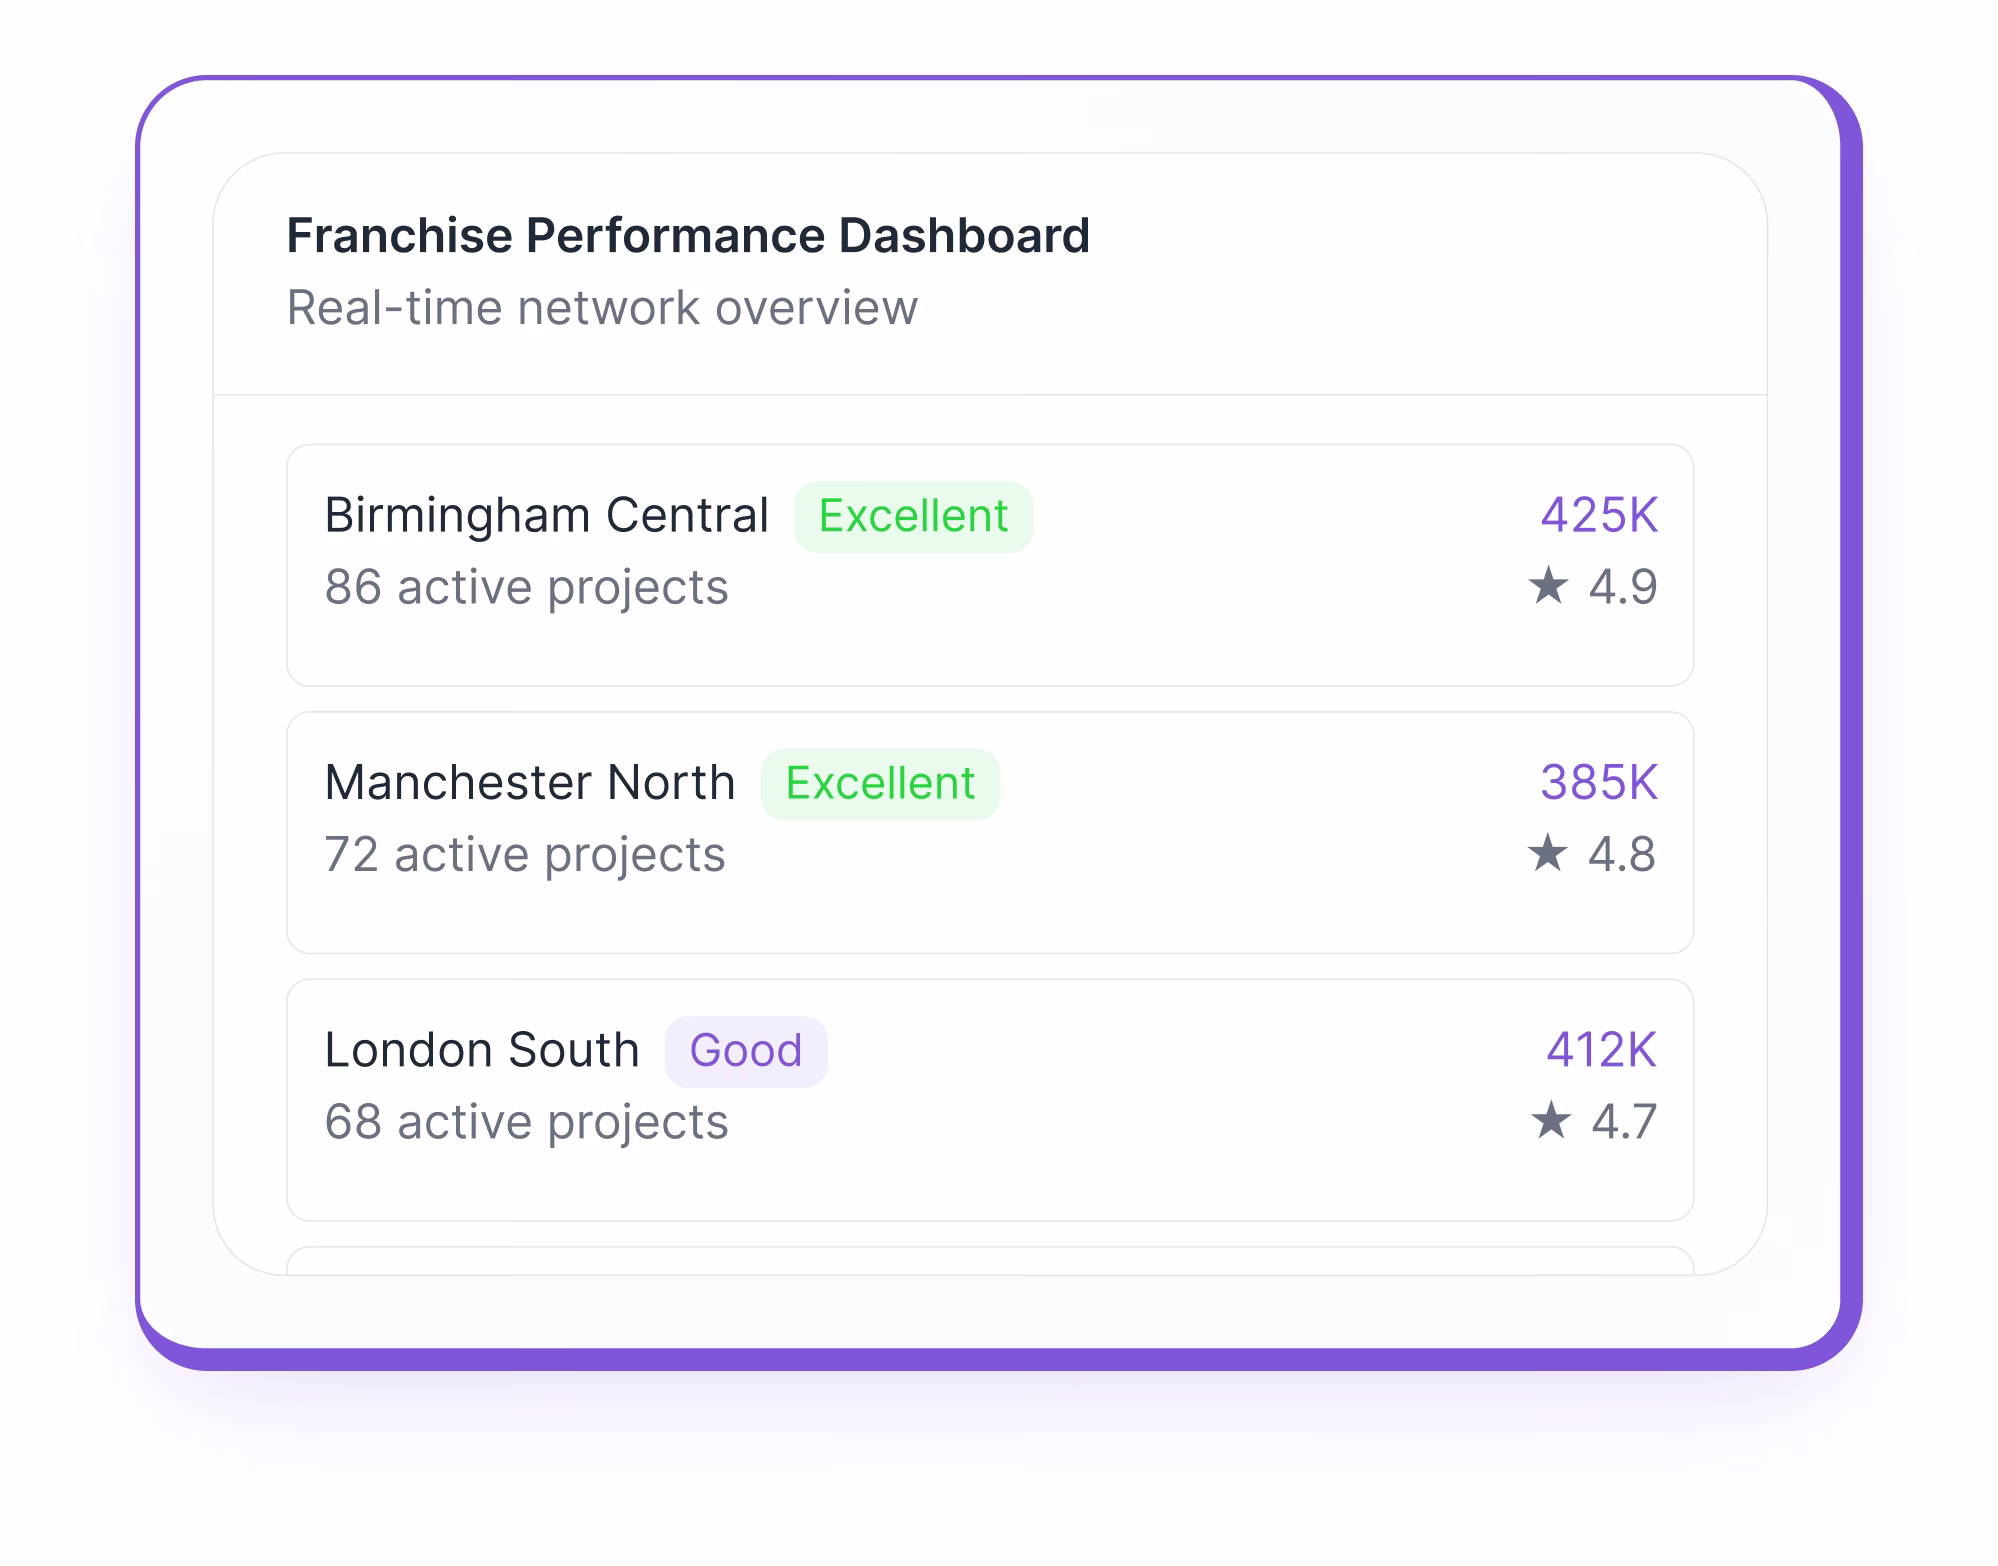Expand the partially visible fourth franchise card
Screen dimensions: 1998x1566
point(990,1264)
